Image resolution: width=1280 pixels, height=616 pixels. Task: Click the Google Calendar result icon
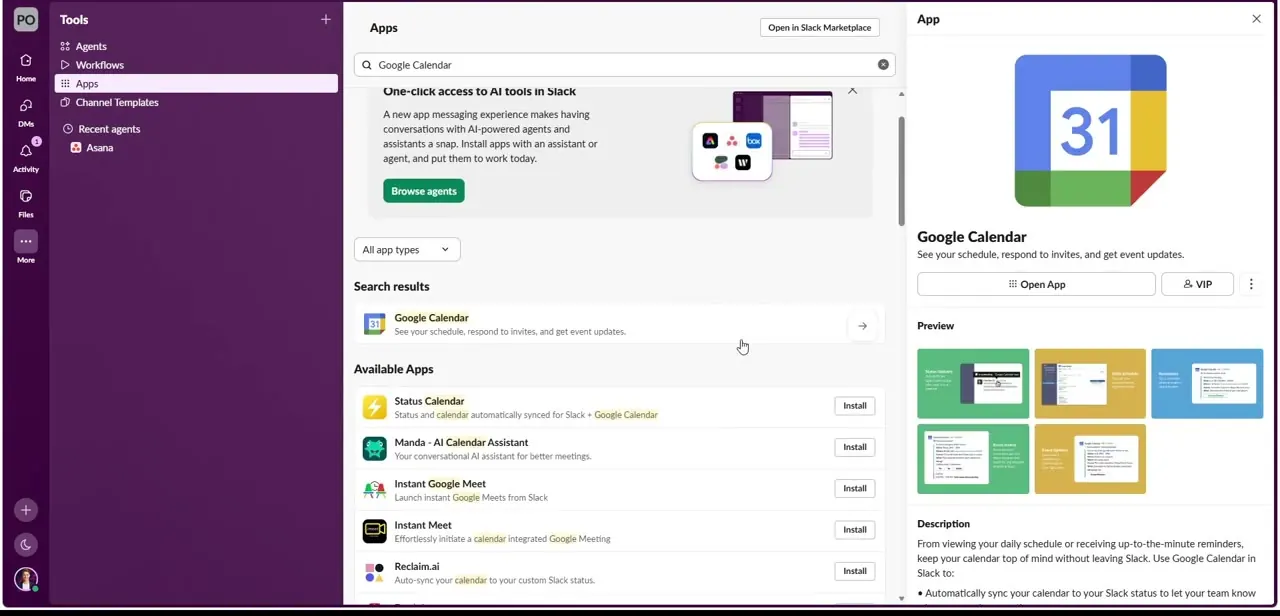pos(374,324)
